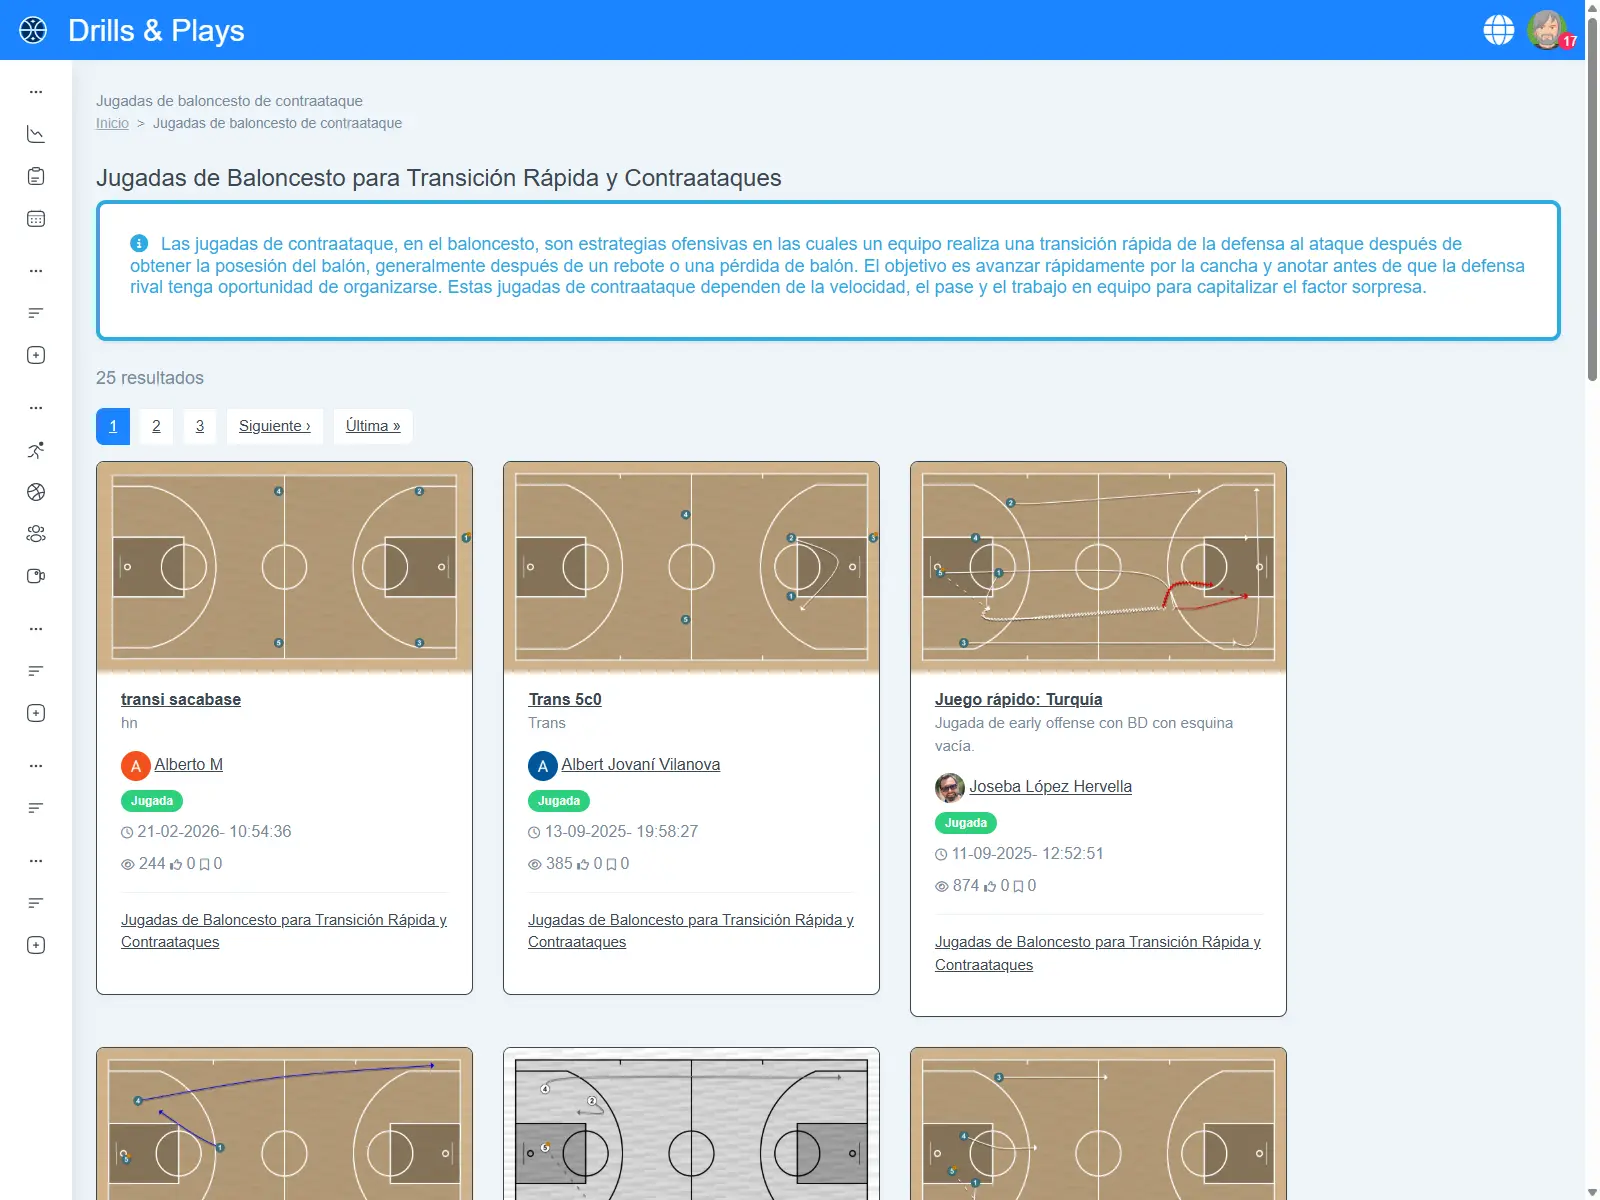1600x1200 pixels.
Task: Click the Inicio breadcrumb link
Action: click(112, 123)
